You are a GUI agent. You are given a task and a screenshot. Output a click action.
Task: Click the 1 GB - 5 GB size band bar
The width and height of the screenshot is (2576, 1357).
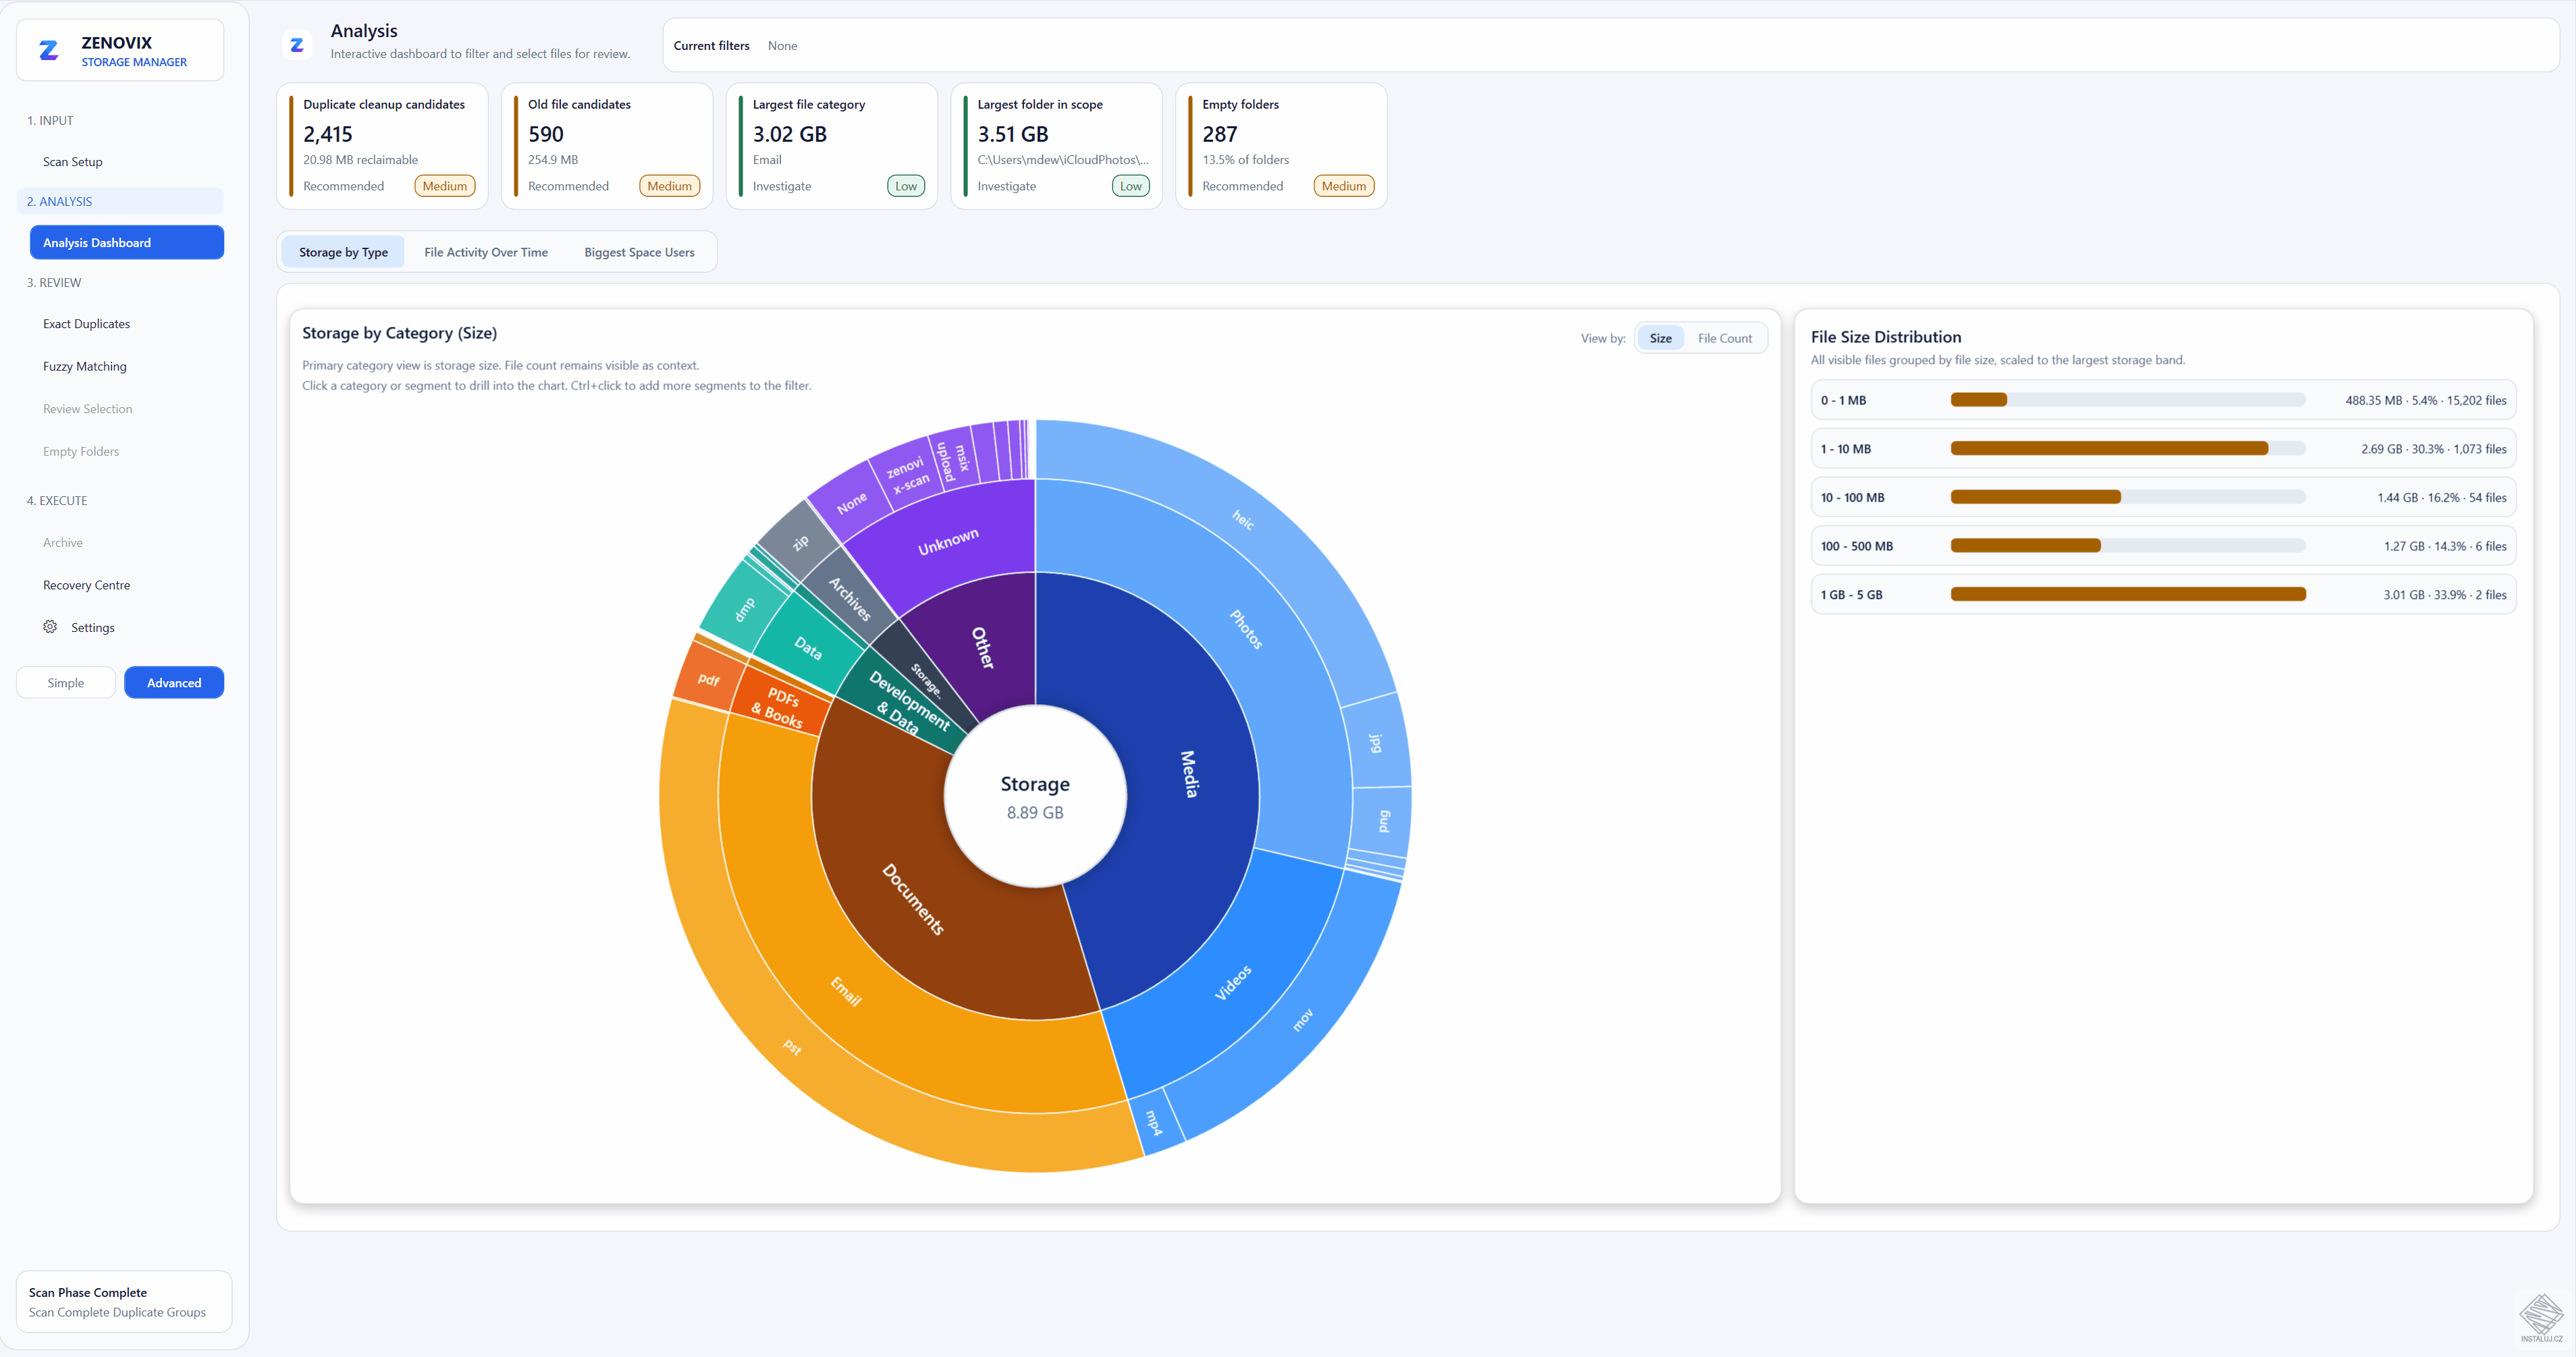2128,594
